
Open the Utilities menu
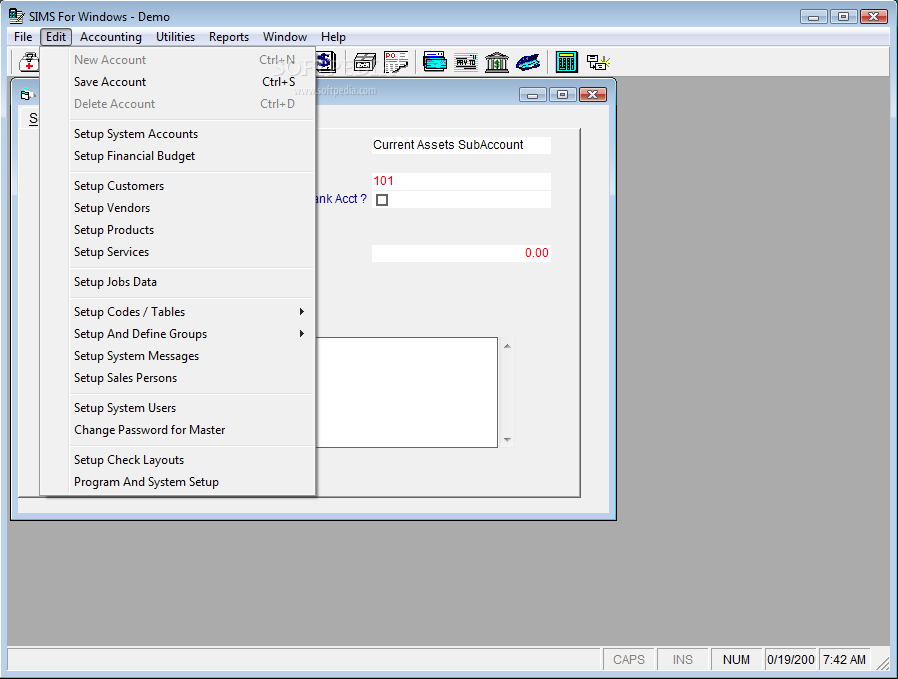tap(175, 37)
